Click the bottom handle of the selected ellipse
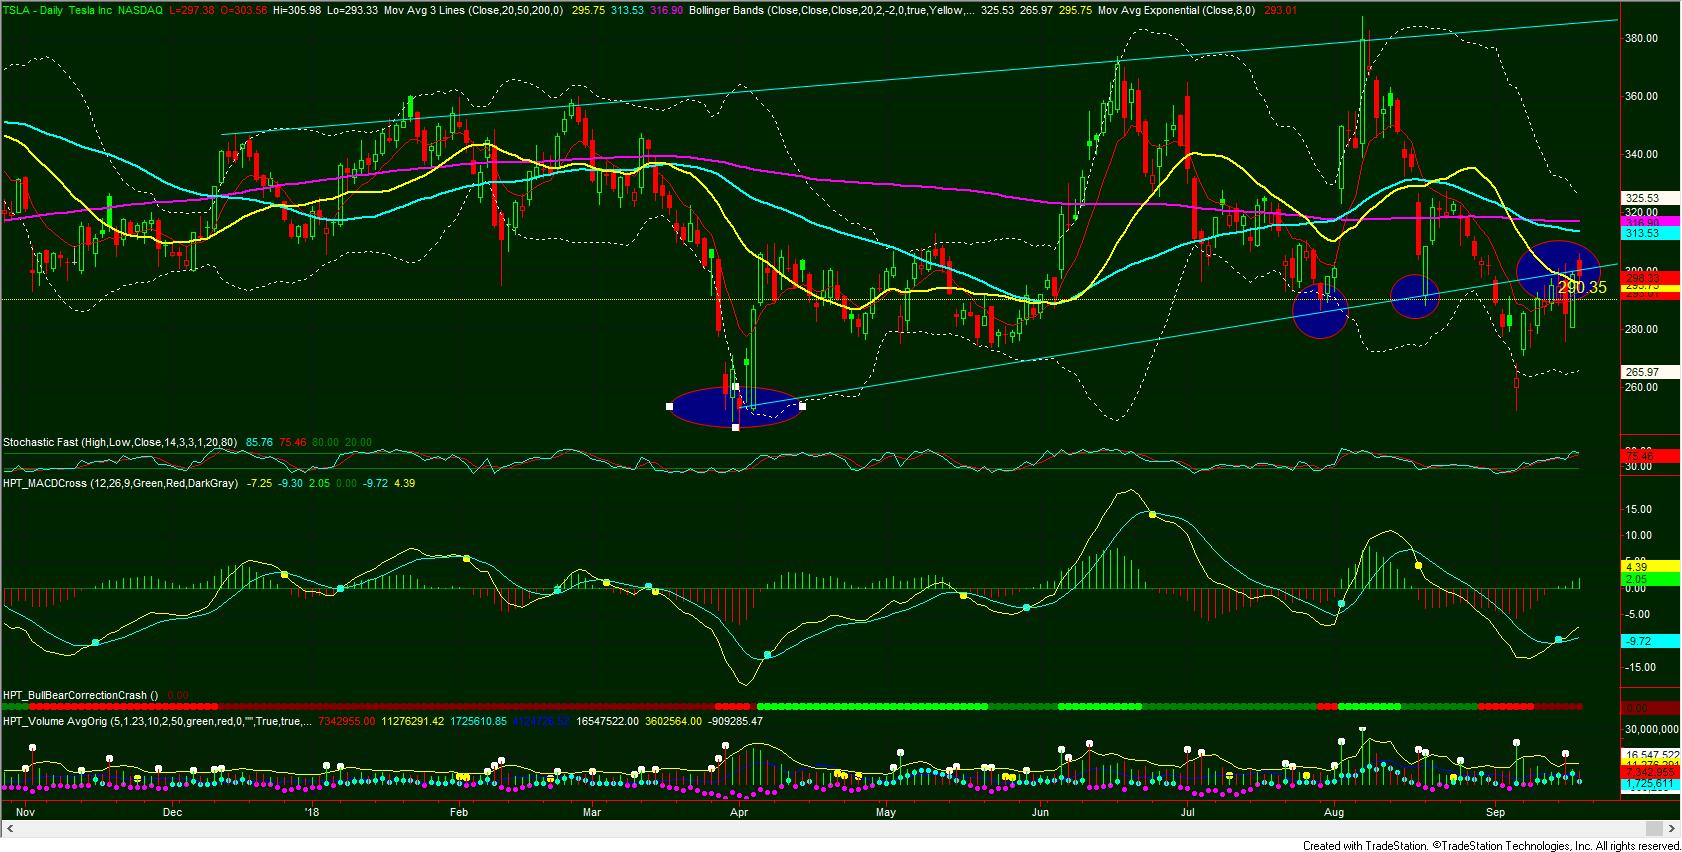Screen dimensions: 1682x852 (x=736, y=428)
